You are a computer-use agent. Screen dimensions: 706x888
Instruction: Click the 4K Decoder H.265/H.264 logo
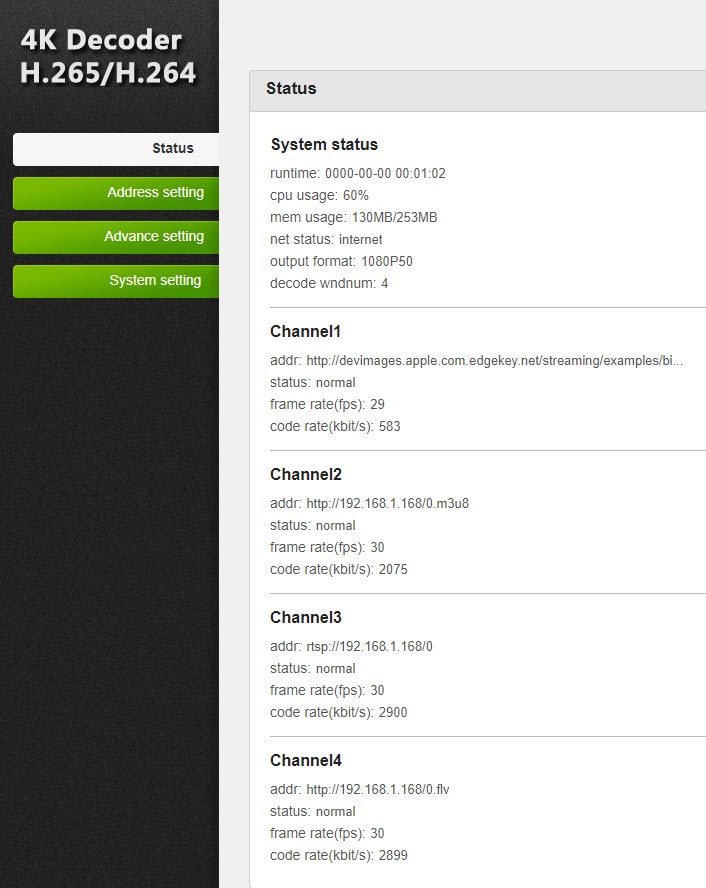(x=108, y=57)
